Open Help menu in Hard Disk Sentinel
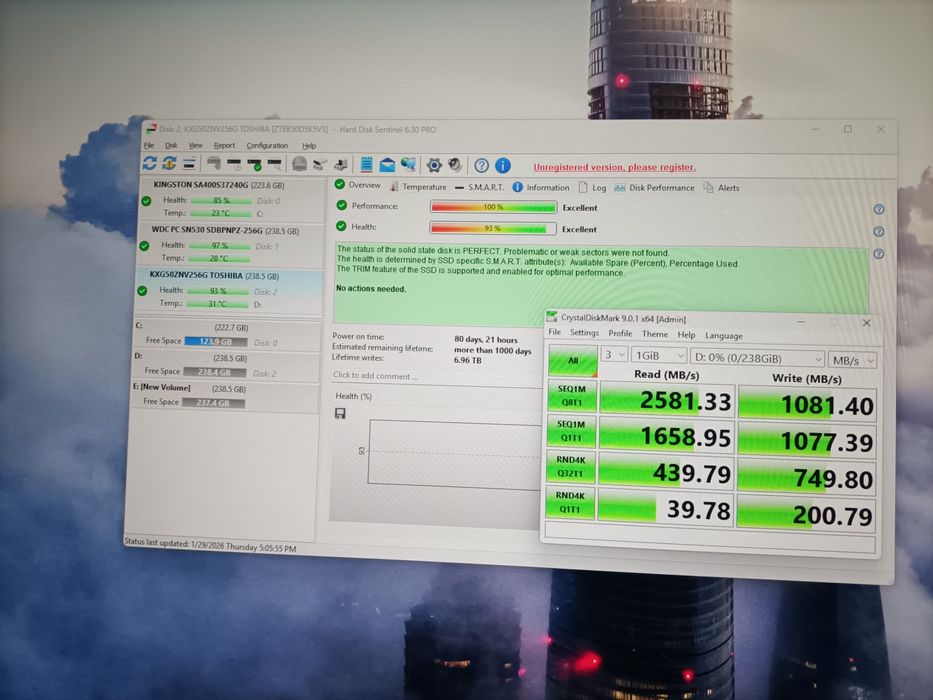 (309, 146)
